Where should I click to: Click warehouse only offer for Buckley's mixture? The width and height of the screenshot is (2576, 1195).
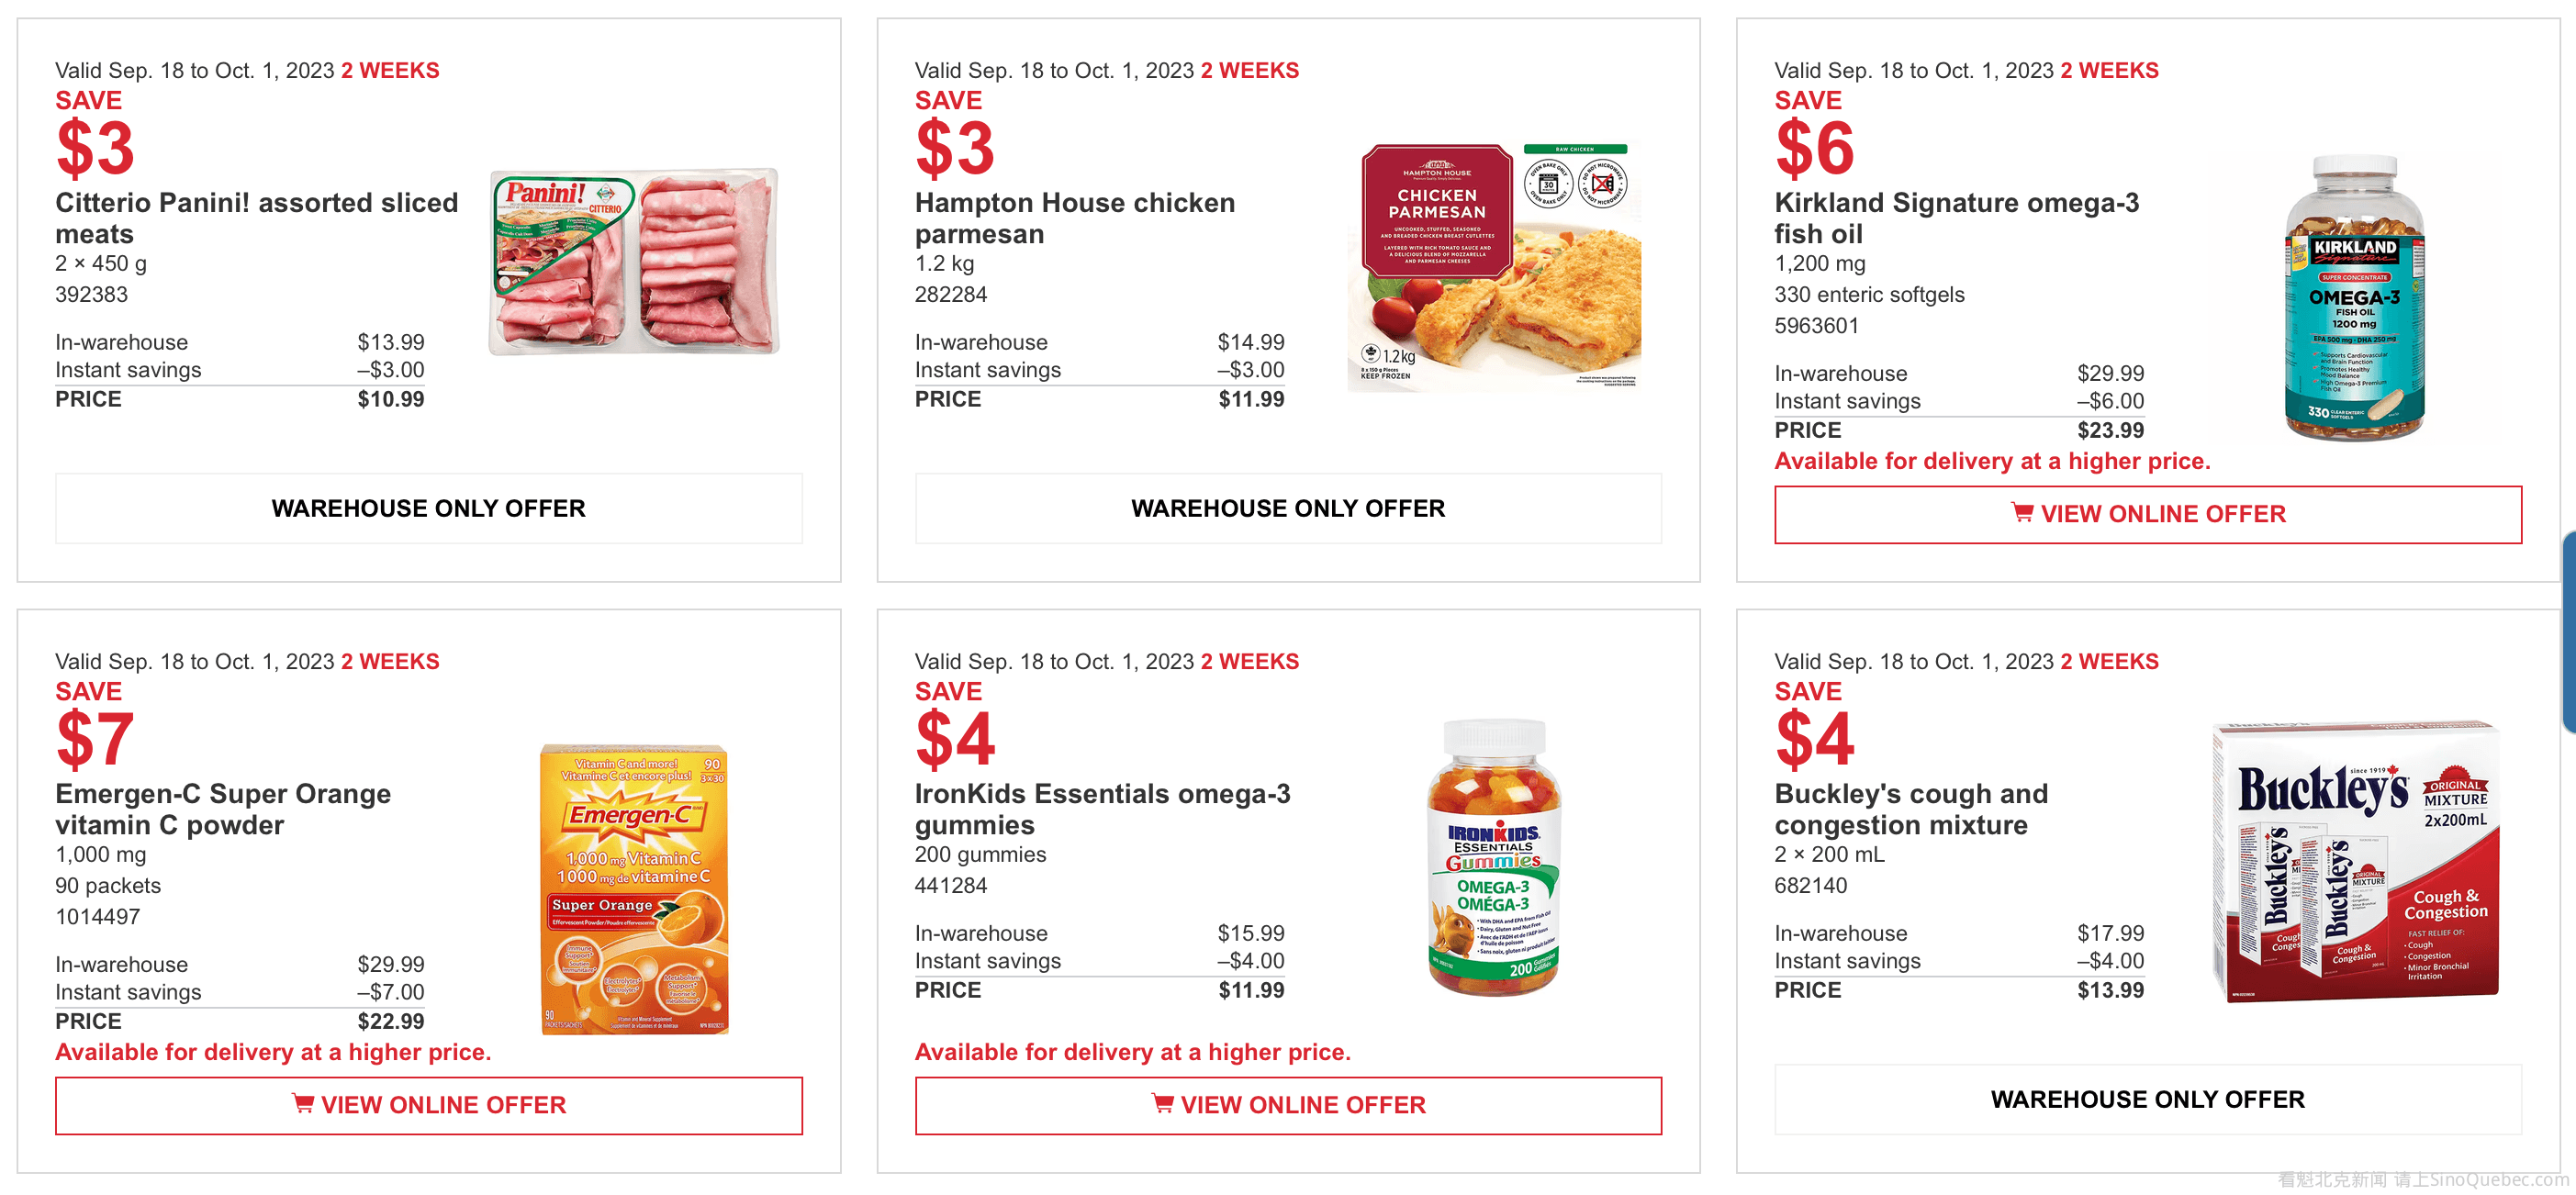click(x=2147, y=1099)
